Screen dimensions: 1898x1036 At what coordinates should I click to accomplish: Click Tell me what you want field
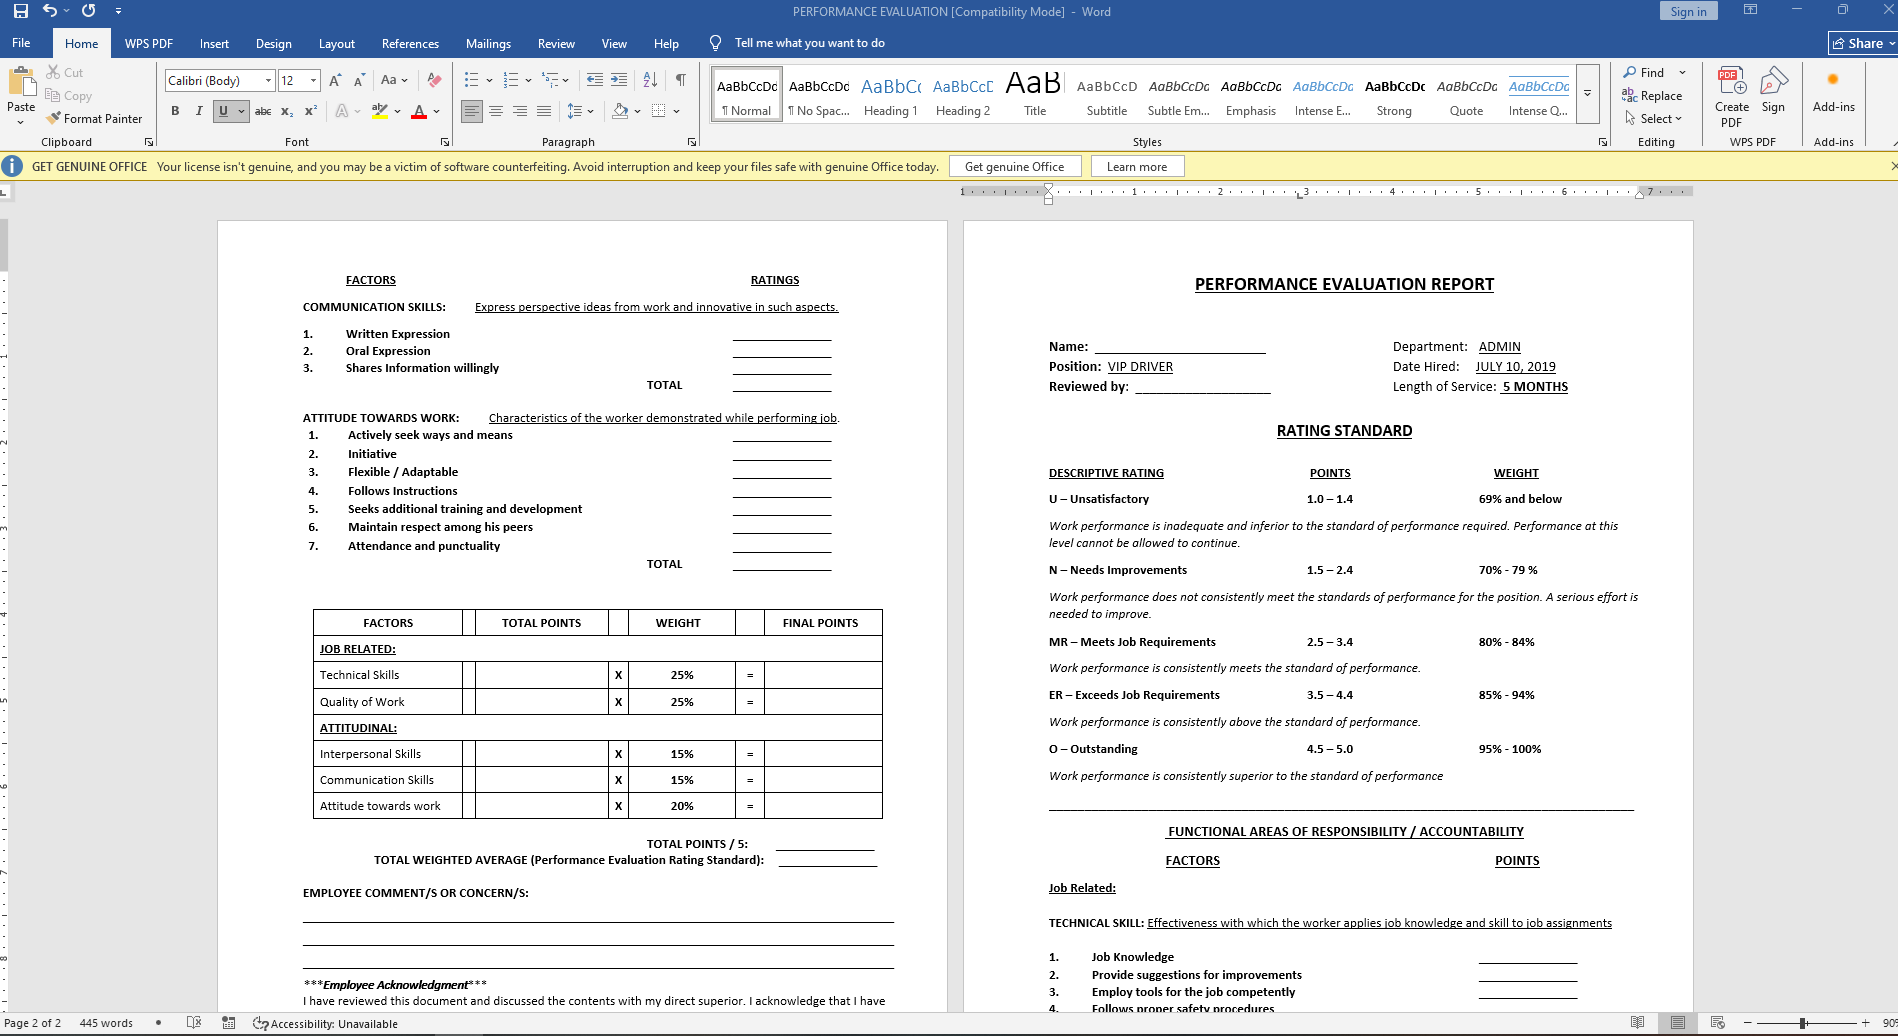point(809,43)
